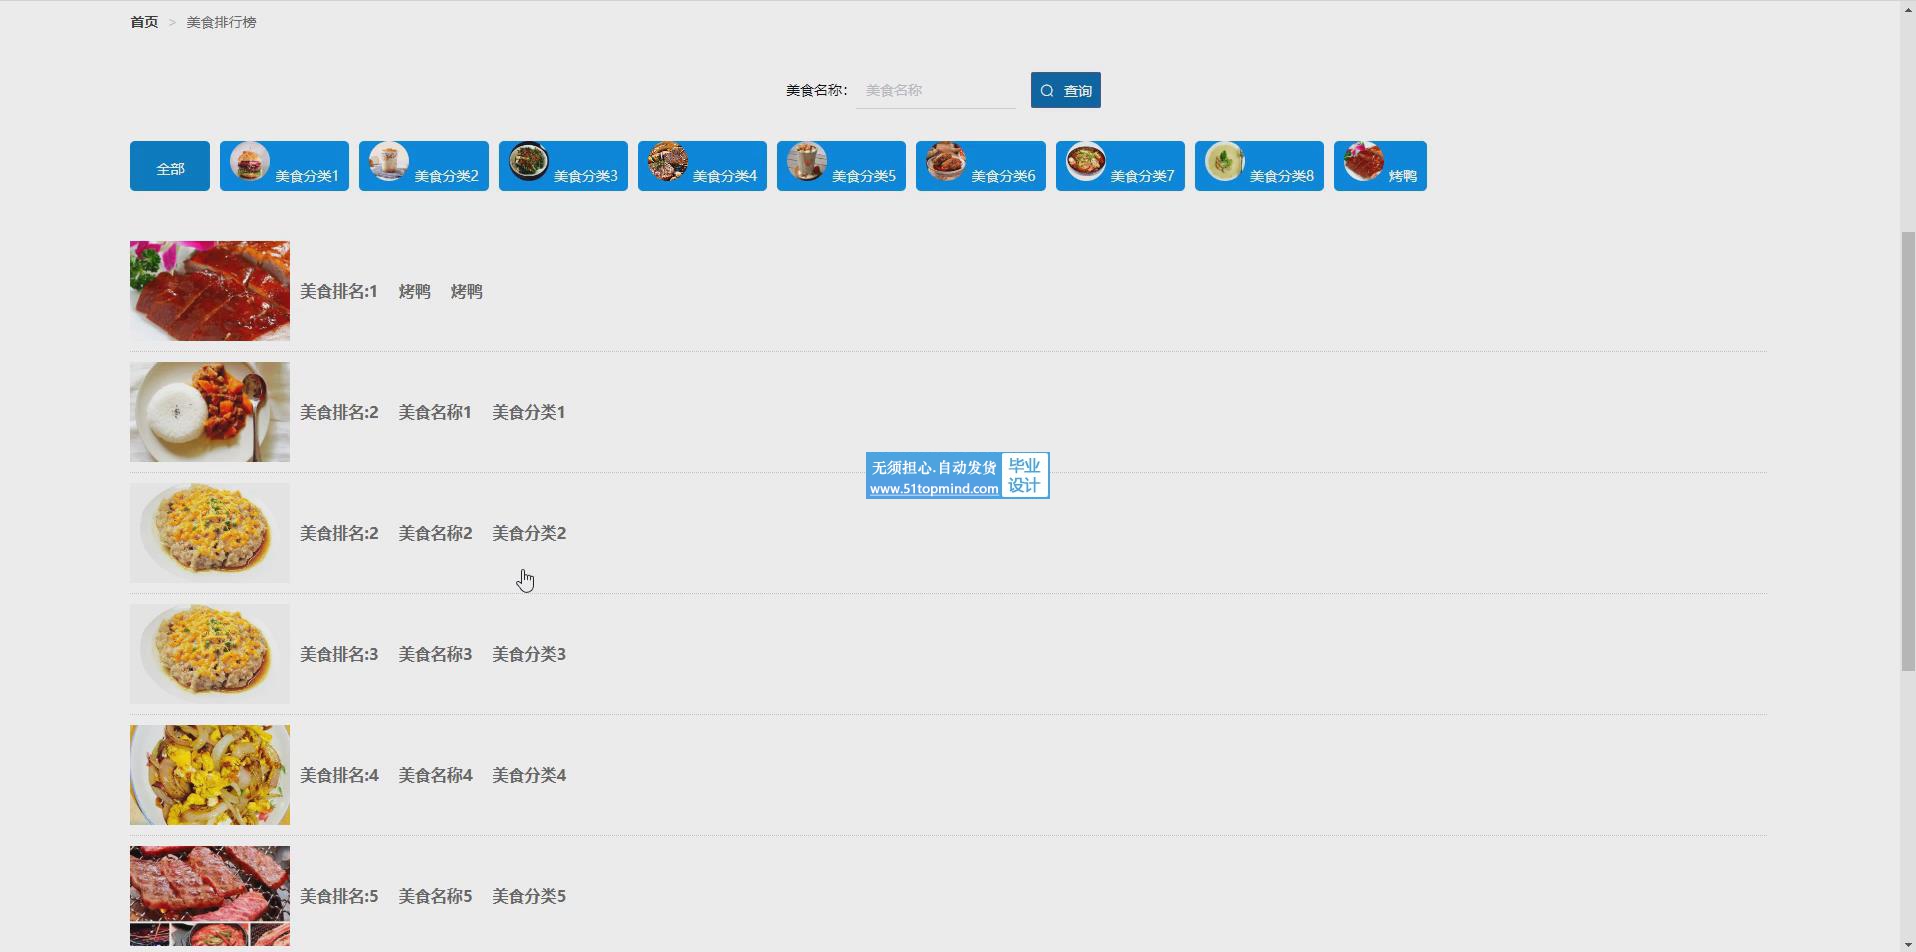Click the milkshake icon for 美食分类5
The height and width of the screenshot is (952, 1916).
pos(807,161)
